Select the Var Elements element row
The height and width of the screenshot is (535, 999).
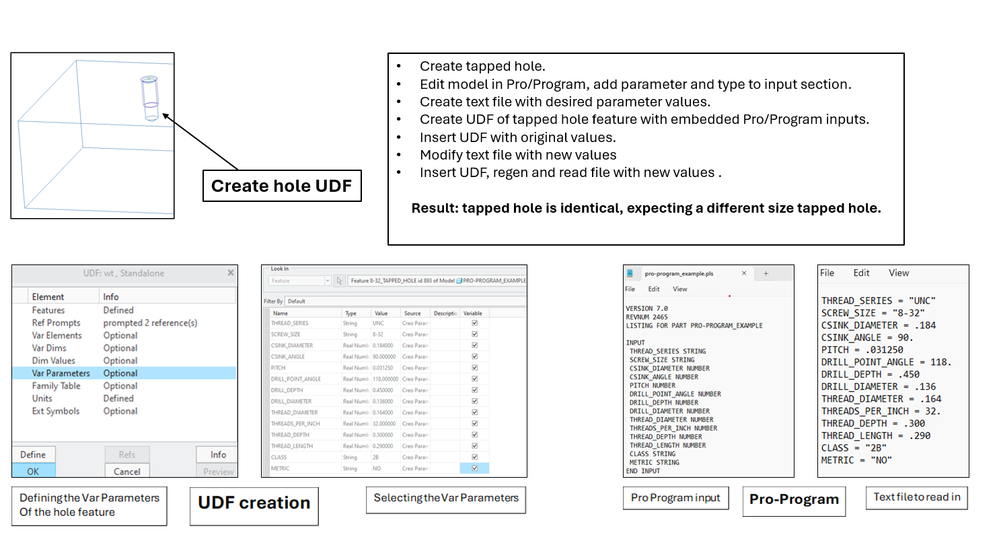click(124, 335)
